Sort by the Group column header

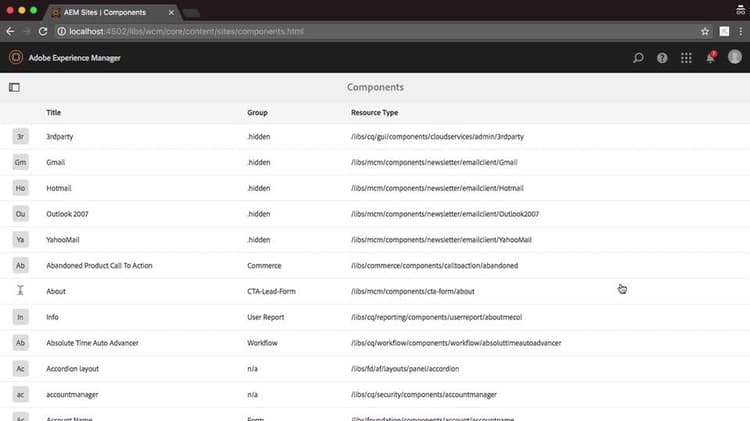[257, 112]
